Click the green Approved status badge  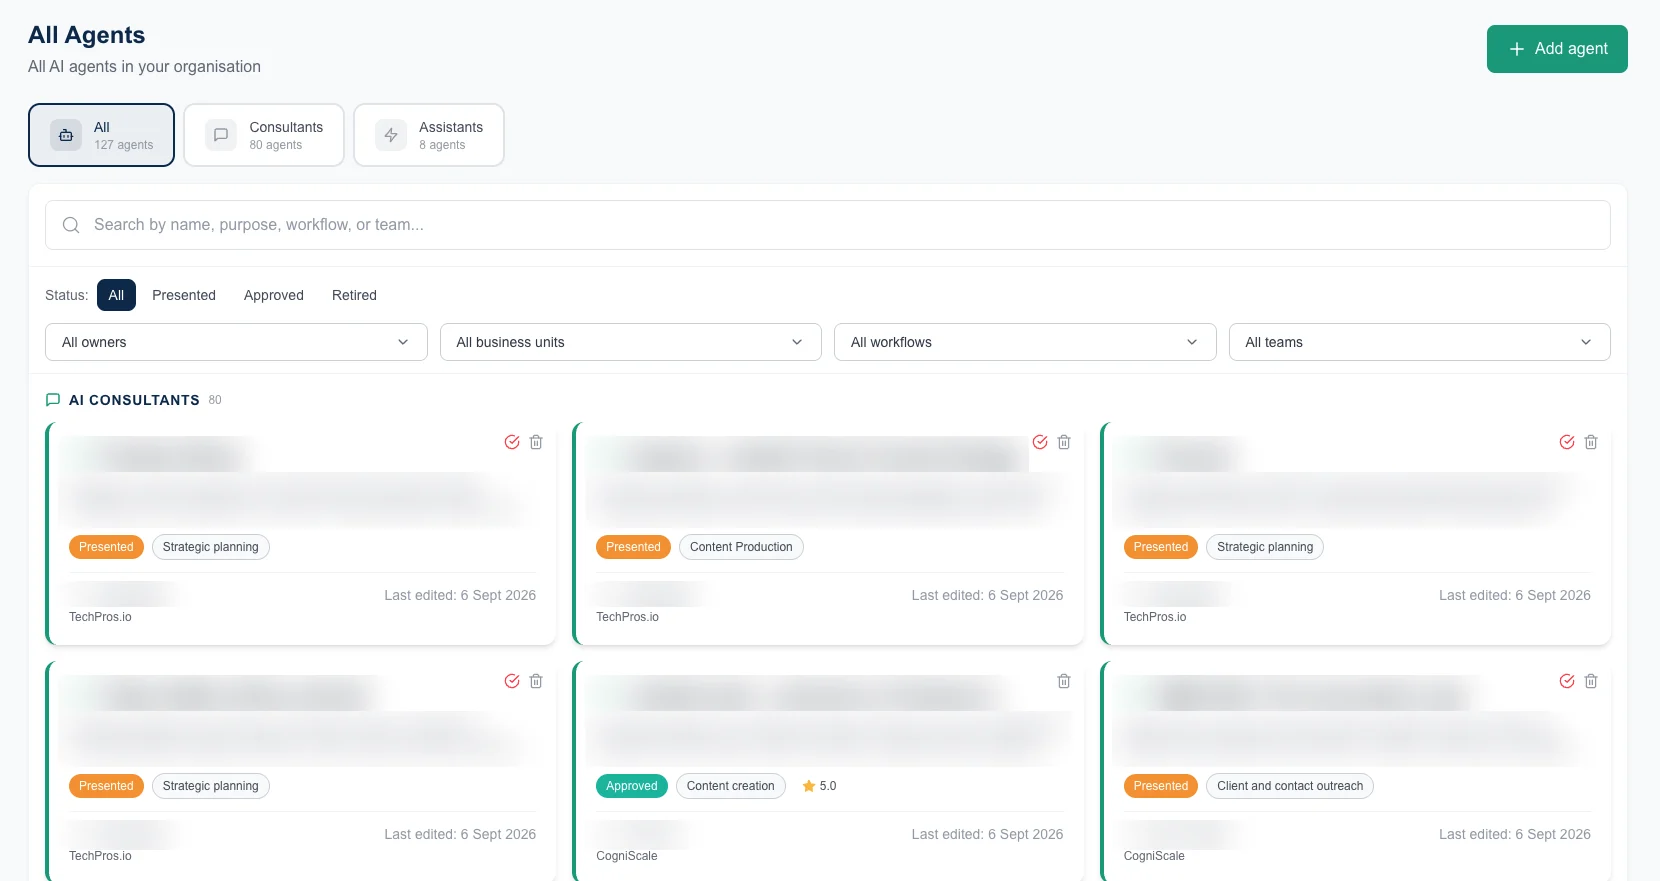[x=632, y=786]
